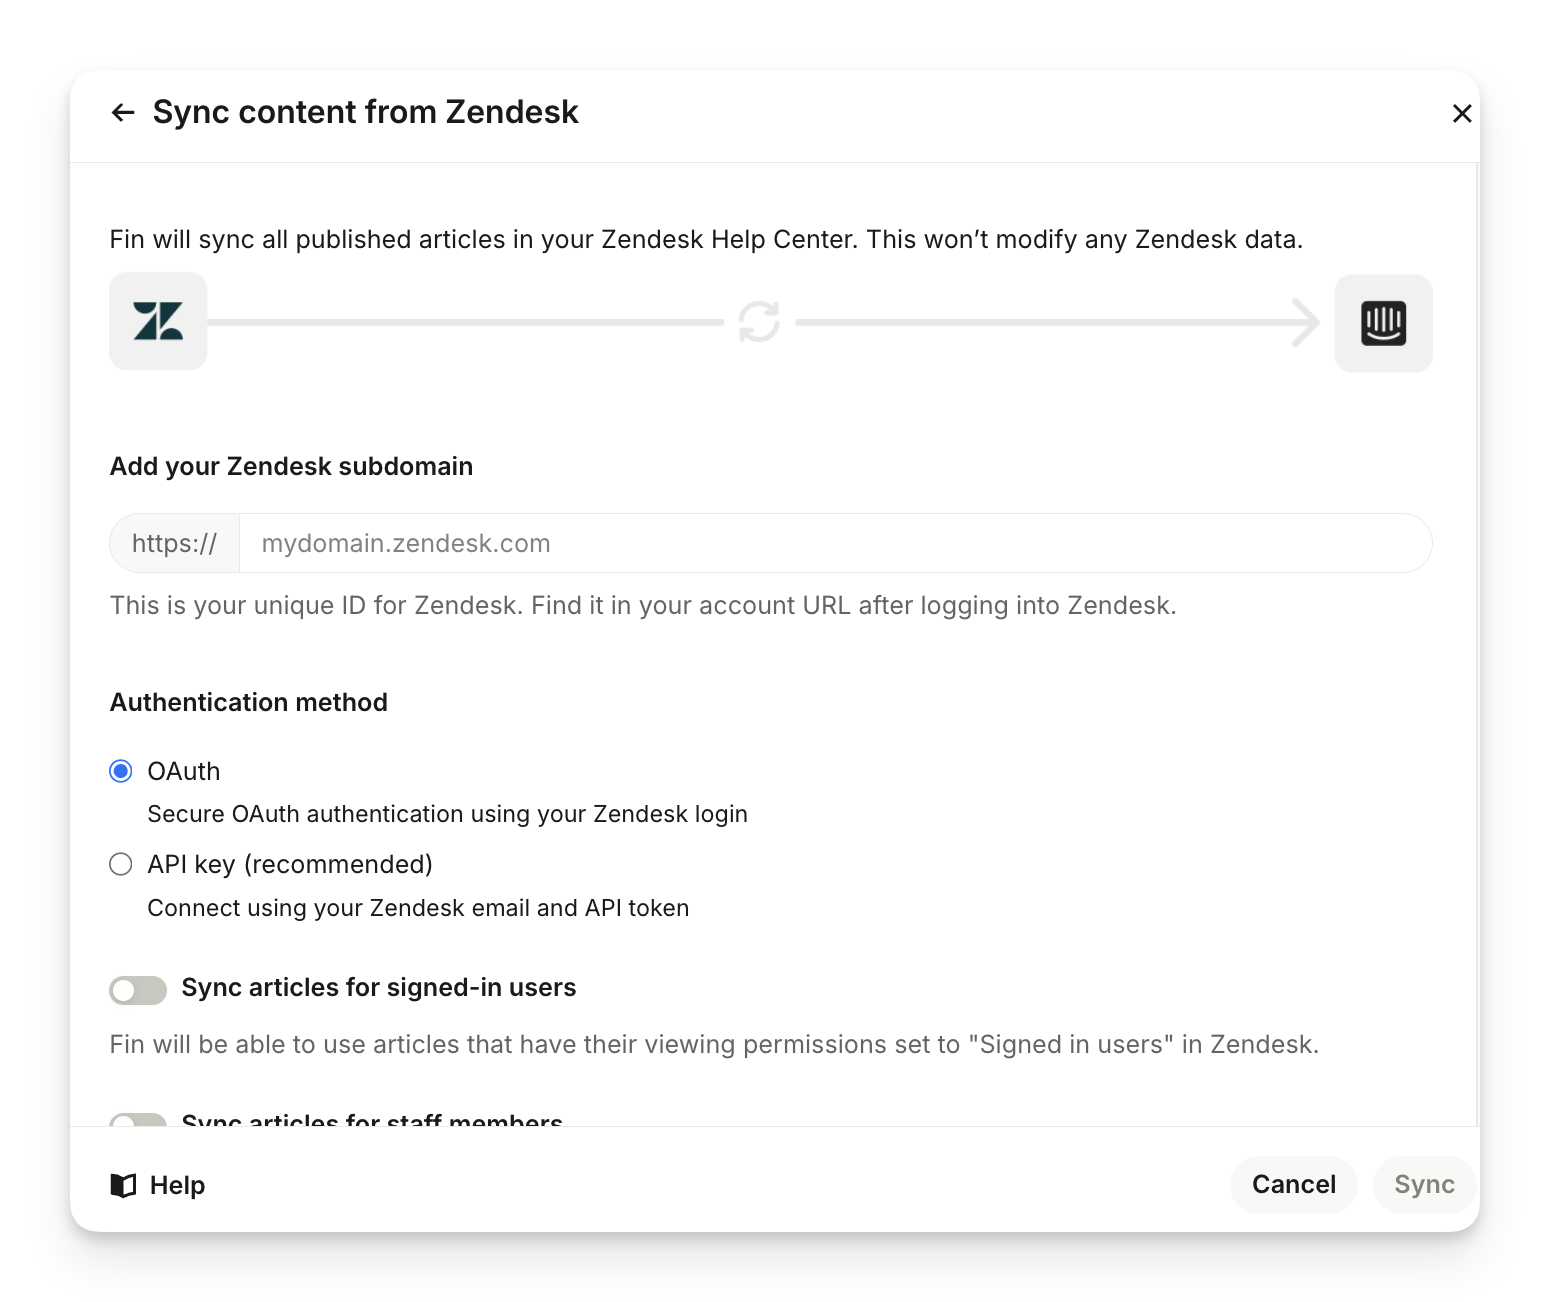Click the Intercom logo icon

[1383, 323]
